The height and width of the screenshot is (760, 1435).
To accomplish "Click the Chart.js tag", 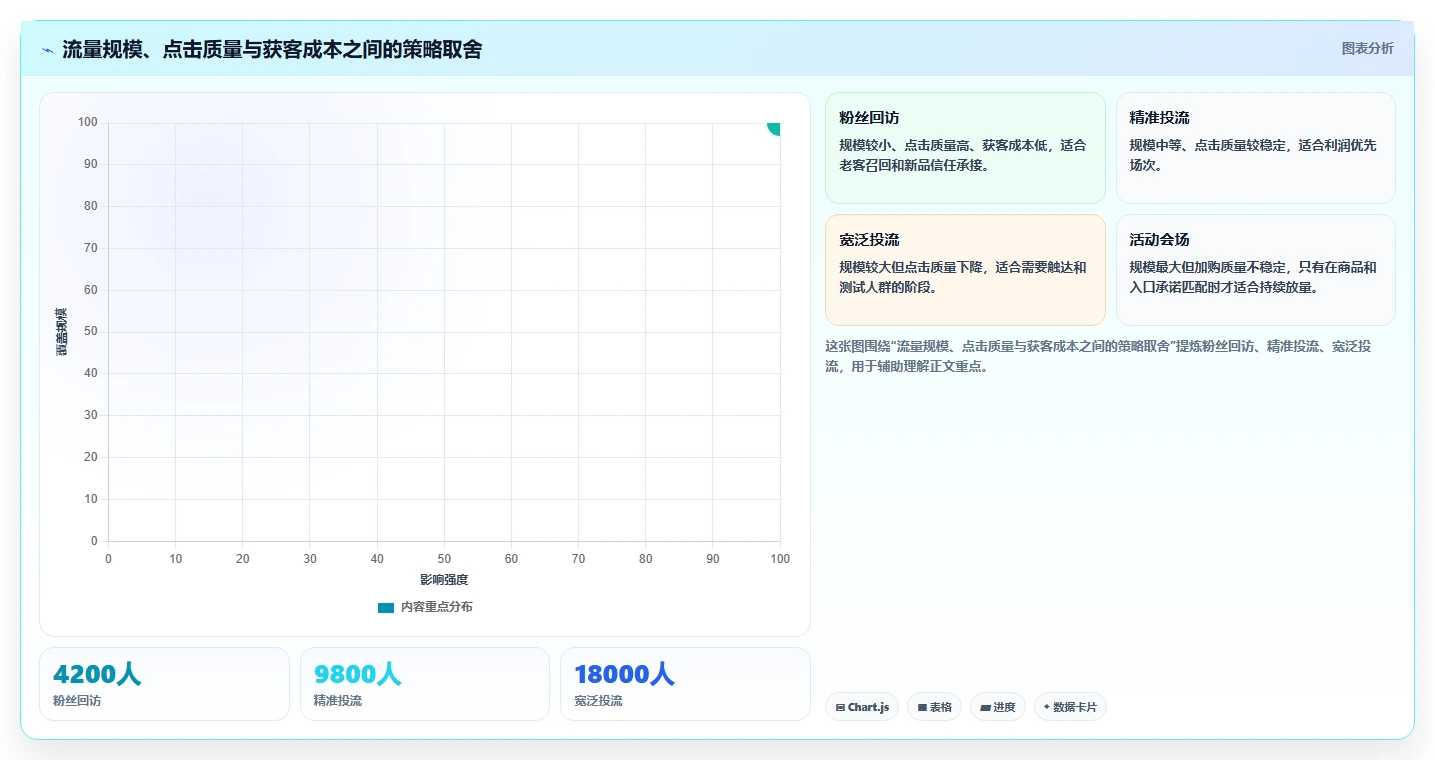I will [x=862, y=707].
